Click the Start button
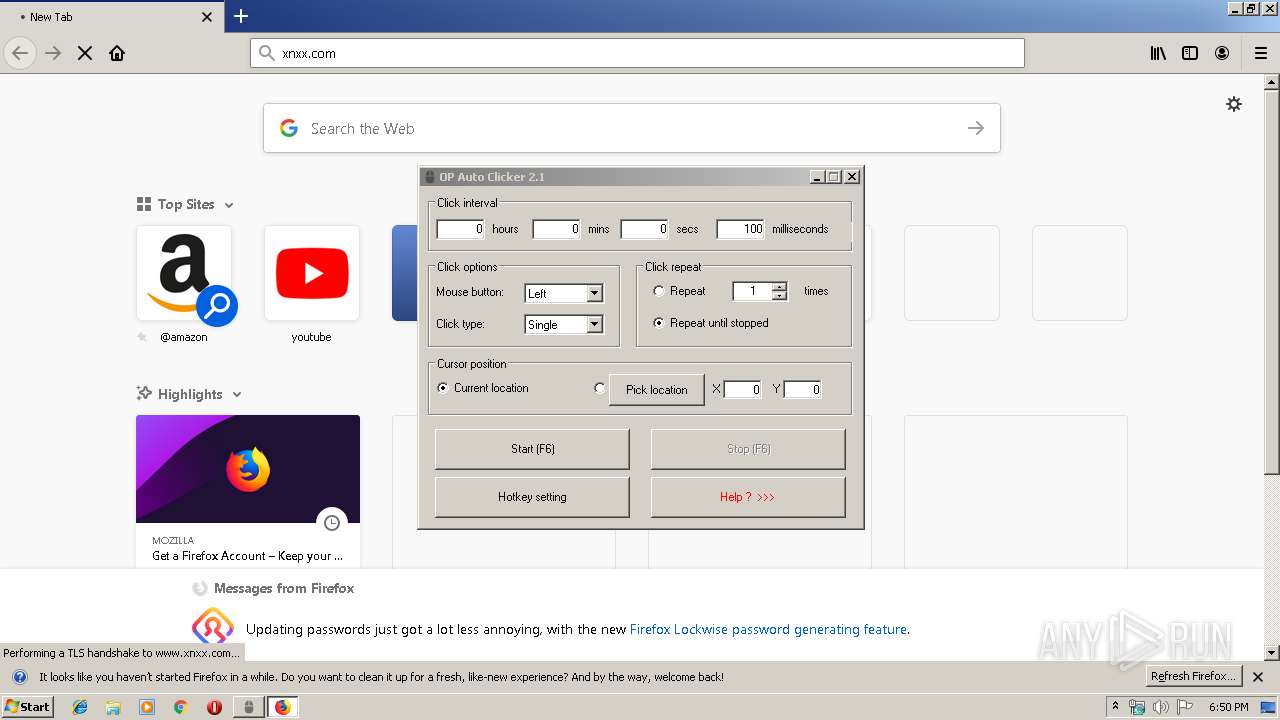This screenshot has width=1280, height=720. (x=27, y=707)
